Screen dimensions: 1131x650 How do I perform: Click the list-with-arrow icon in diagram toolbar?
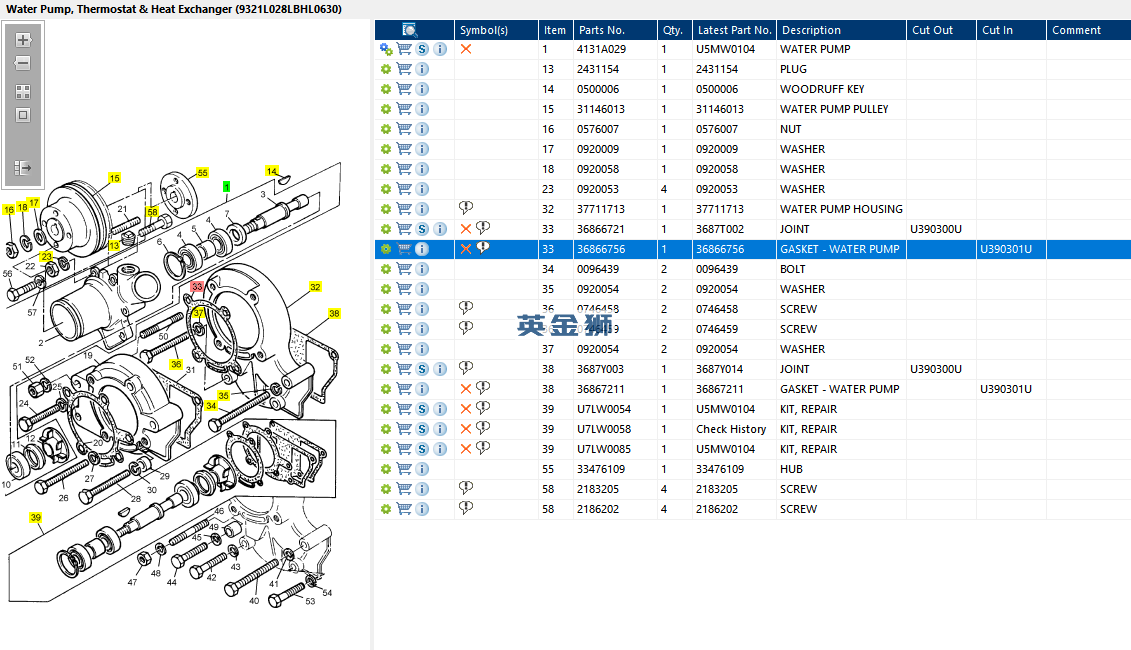(x=23, y=168)
